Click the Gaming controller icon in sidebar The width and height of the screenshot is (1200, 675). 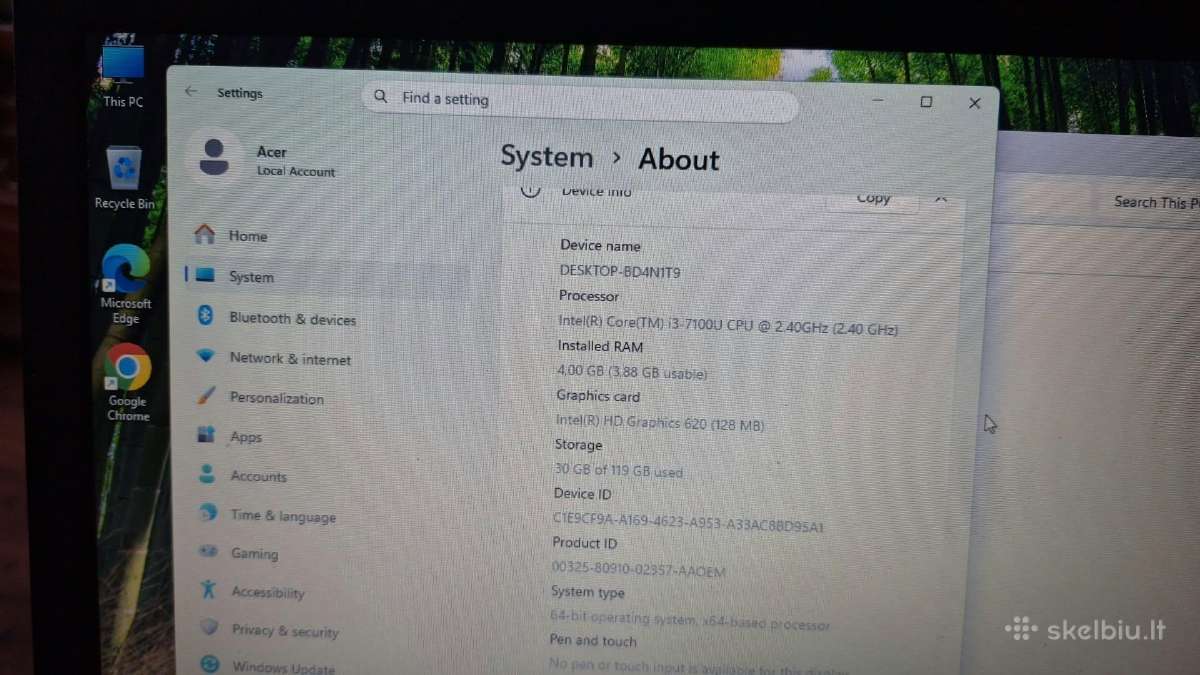coord(208,551)
